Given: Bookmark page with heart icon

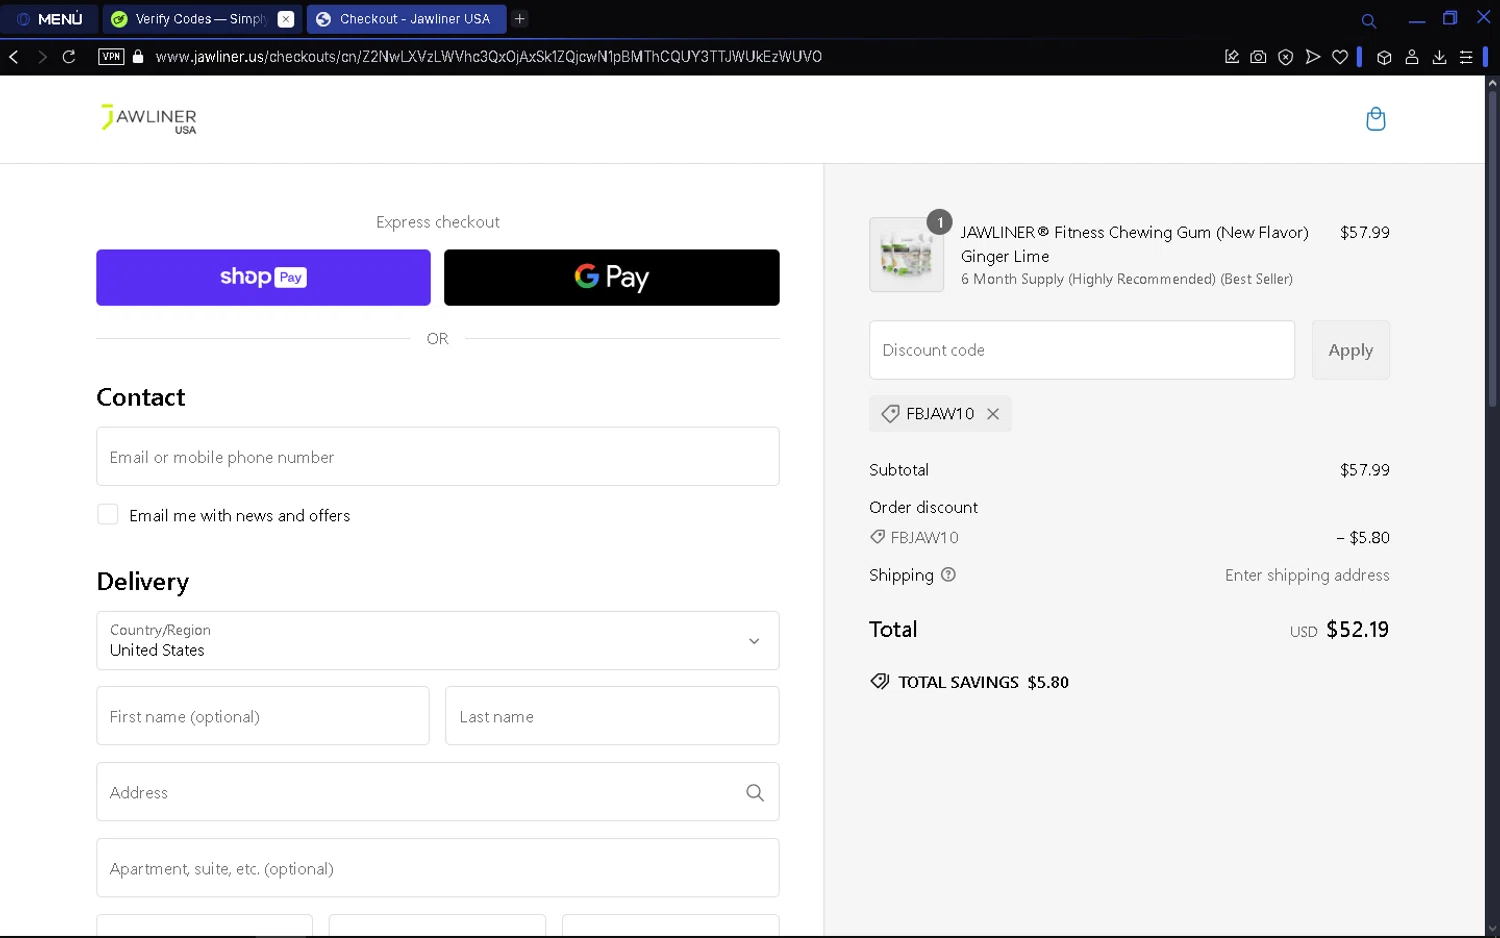Looking at the screenshot, I should pos(1340,57).
